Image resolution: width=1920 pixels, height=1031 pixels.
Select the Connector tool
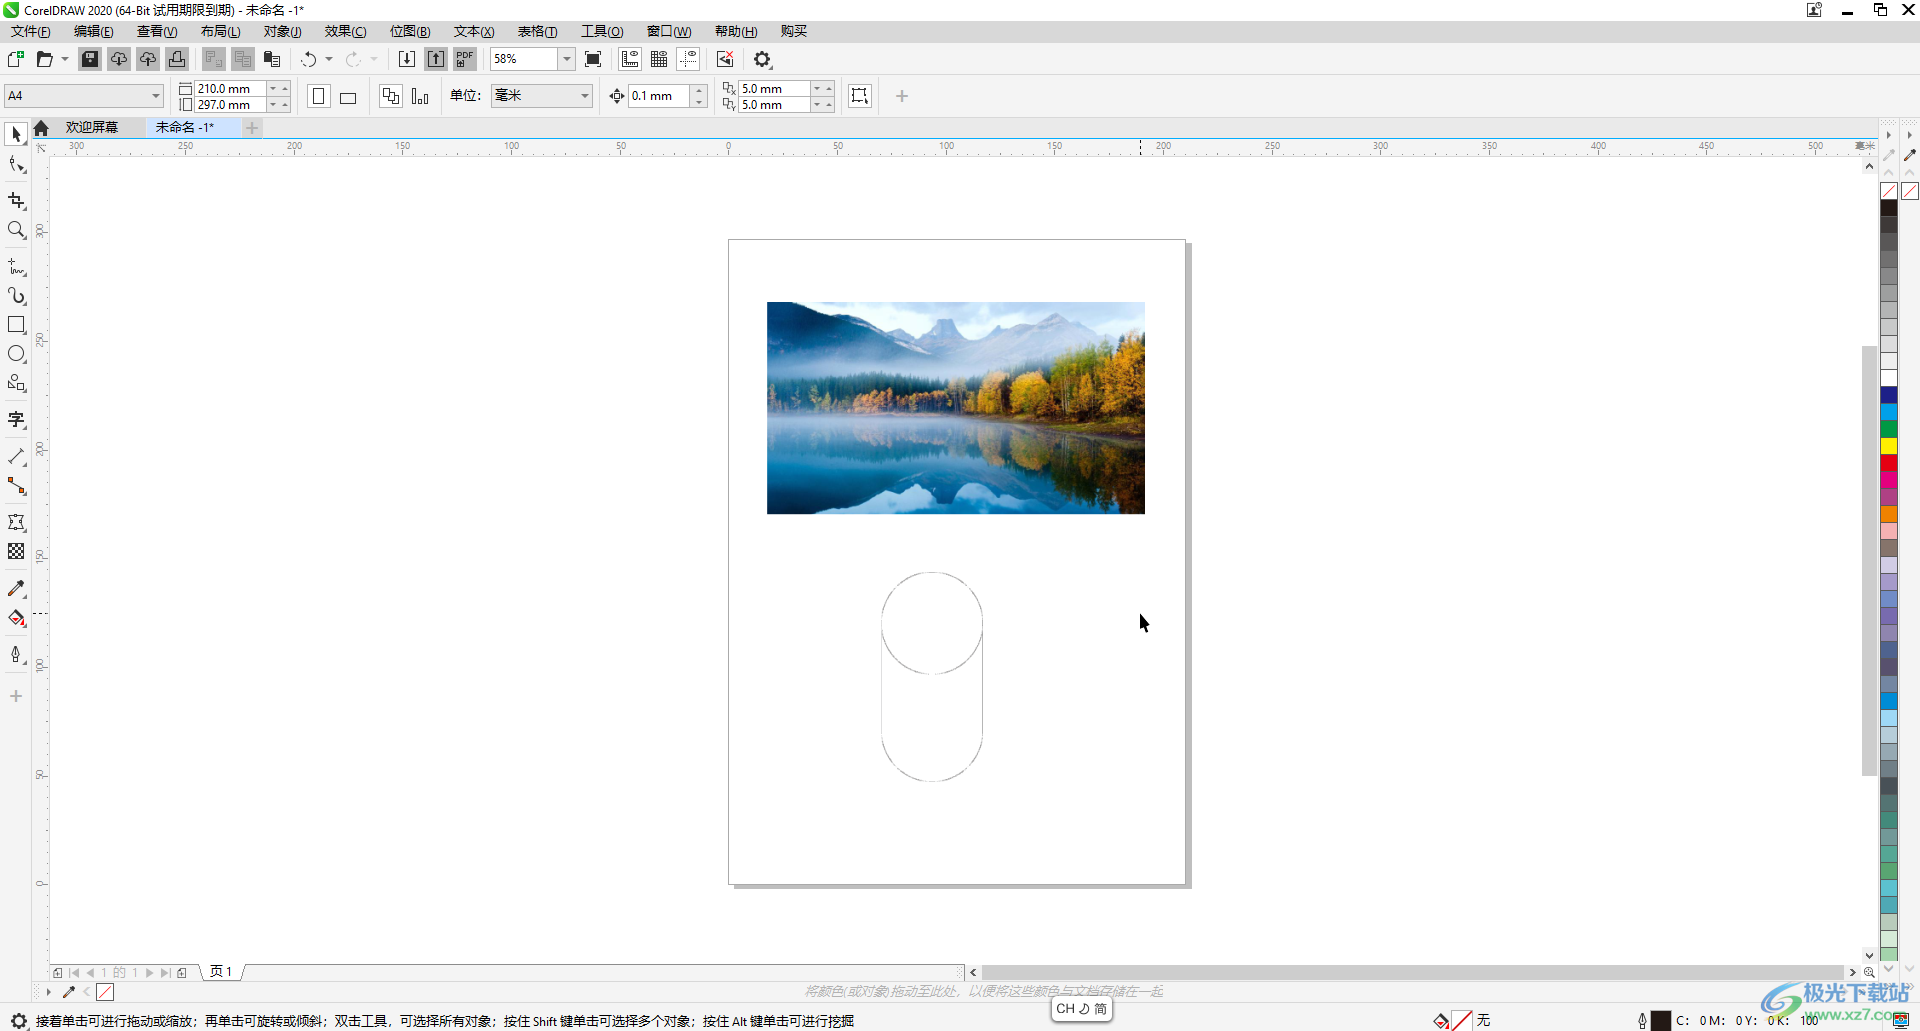16,486
